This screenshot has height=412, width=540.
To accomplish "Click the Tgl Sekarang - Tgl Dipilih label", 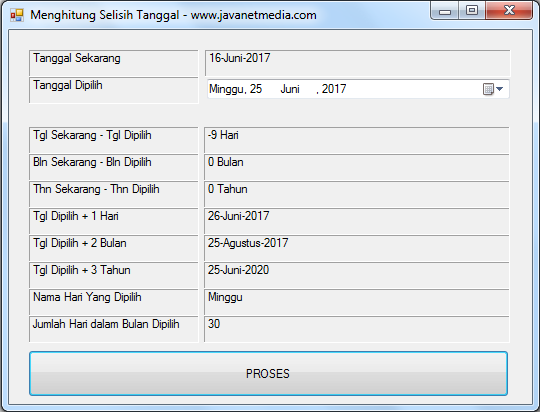I will [114, 140].
